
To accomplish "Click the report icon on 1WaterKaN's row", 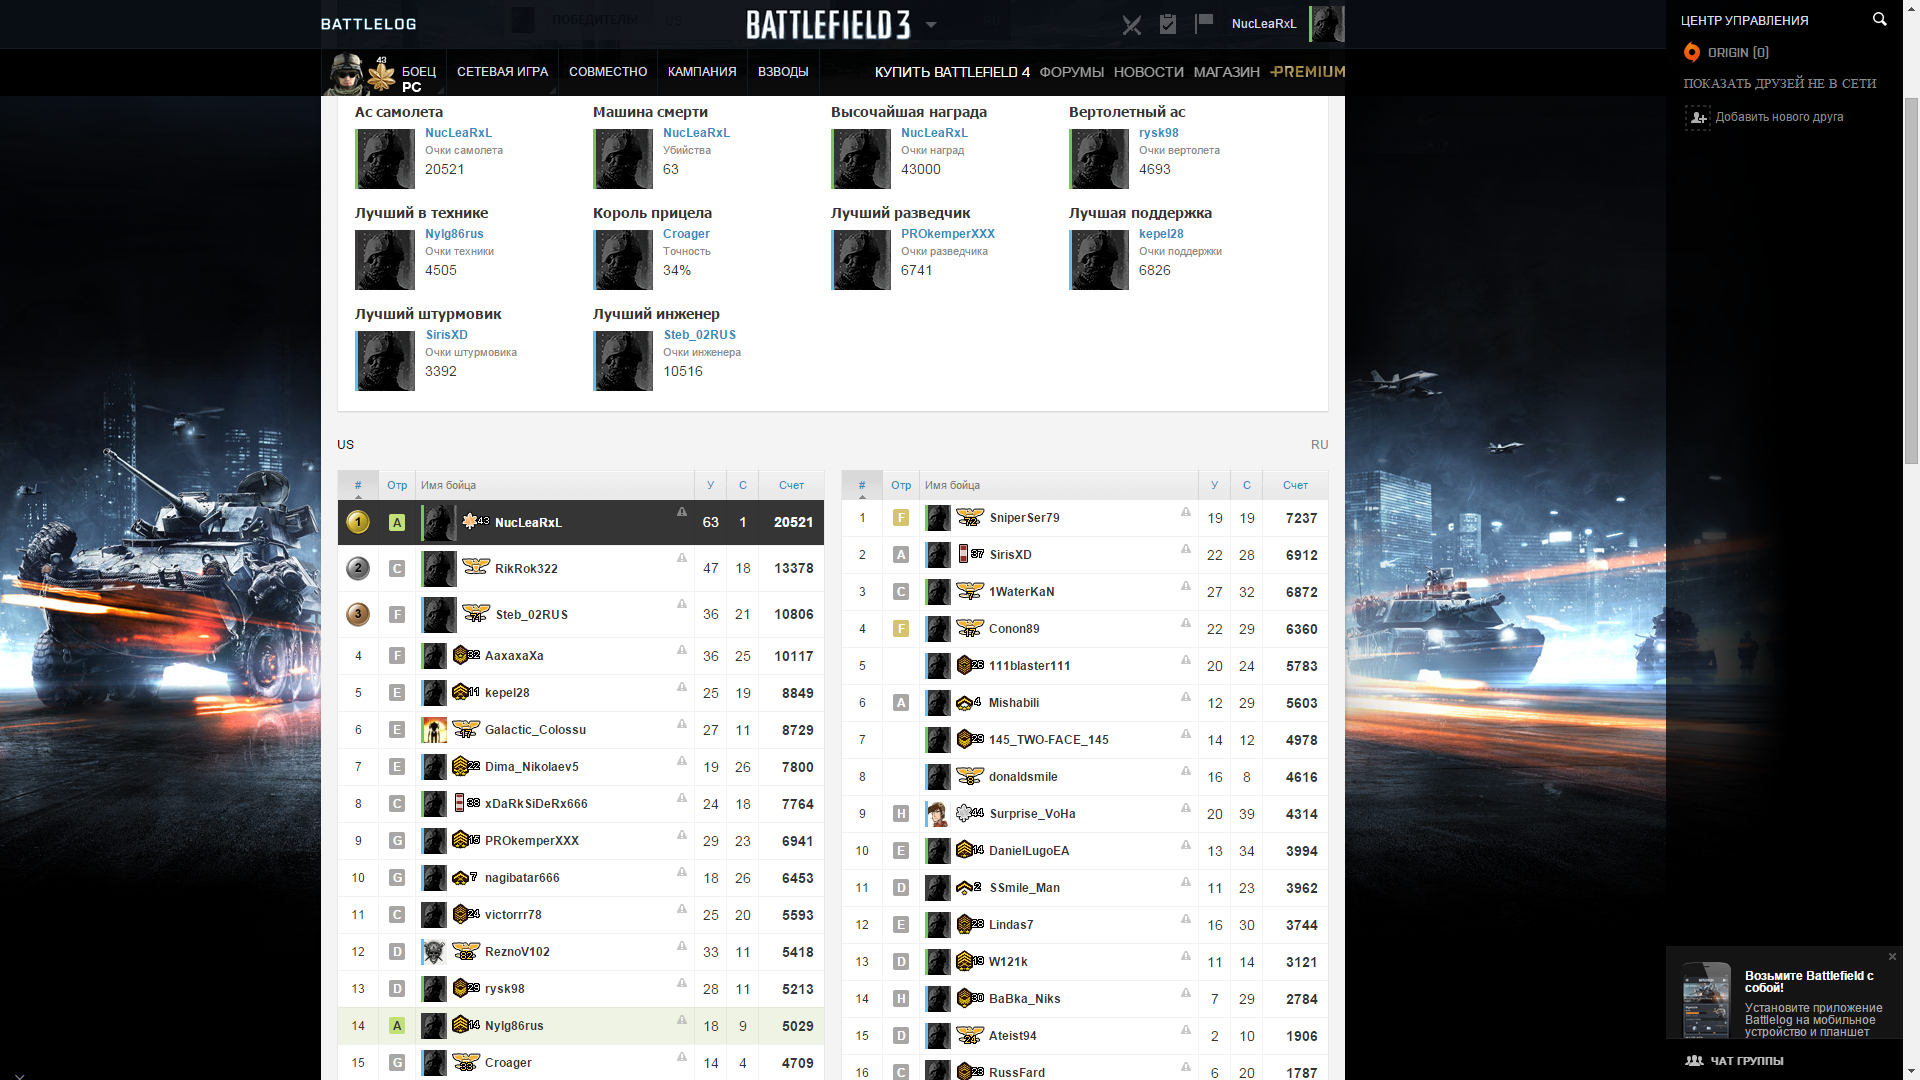I will [x=1186, y=586].
